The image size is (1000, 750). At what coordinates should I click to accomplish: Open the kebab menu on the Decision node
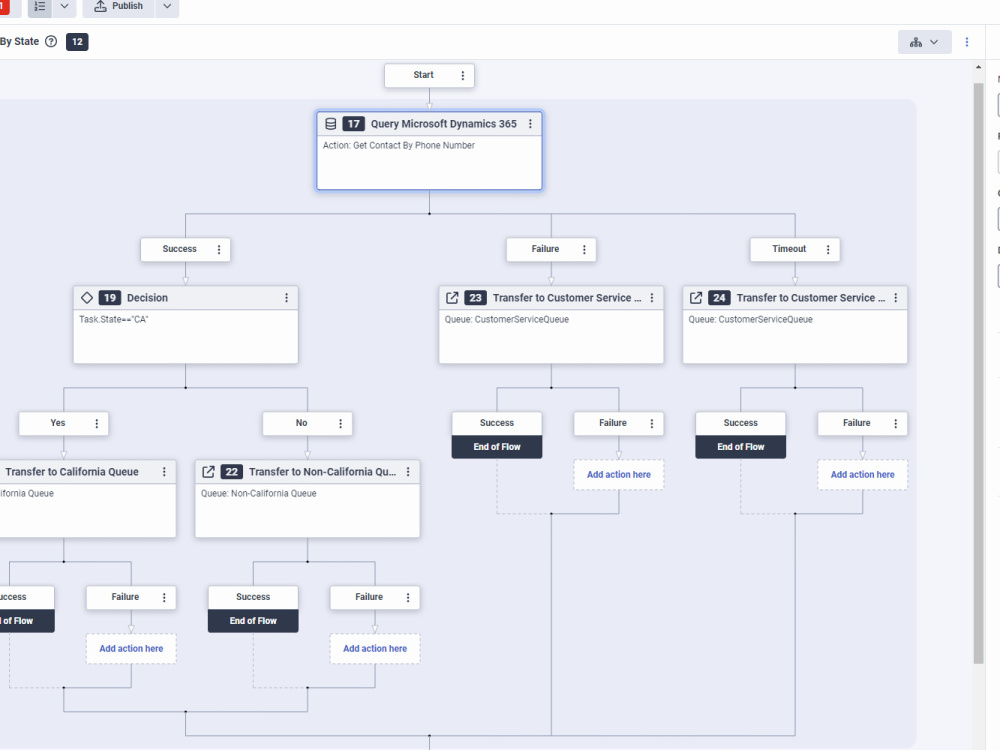pos(286,297)
